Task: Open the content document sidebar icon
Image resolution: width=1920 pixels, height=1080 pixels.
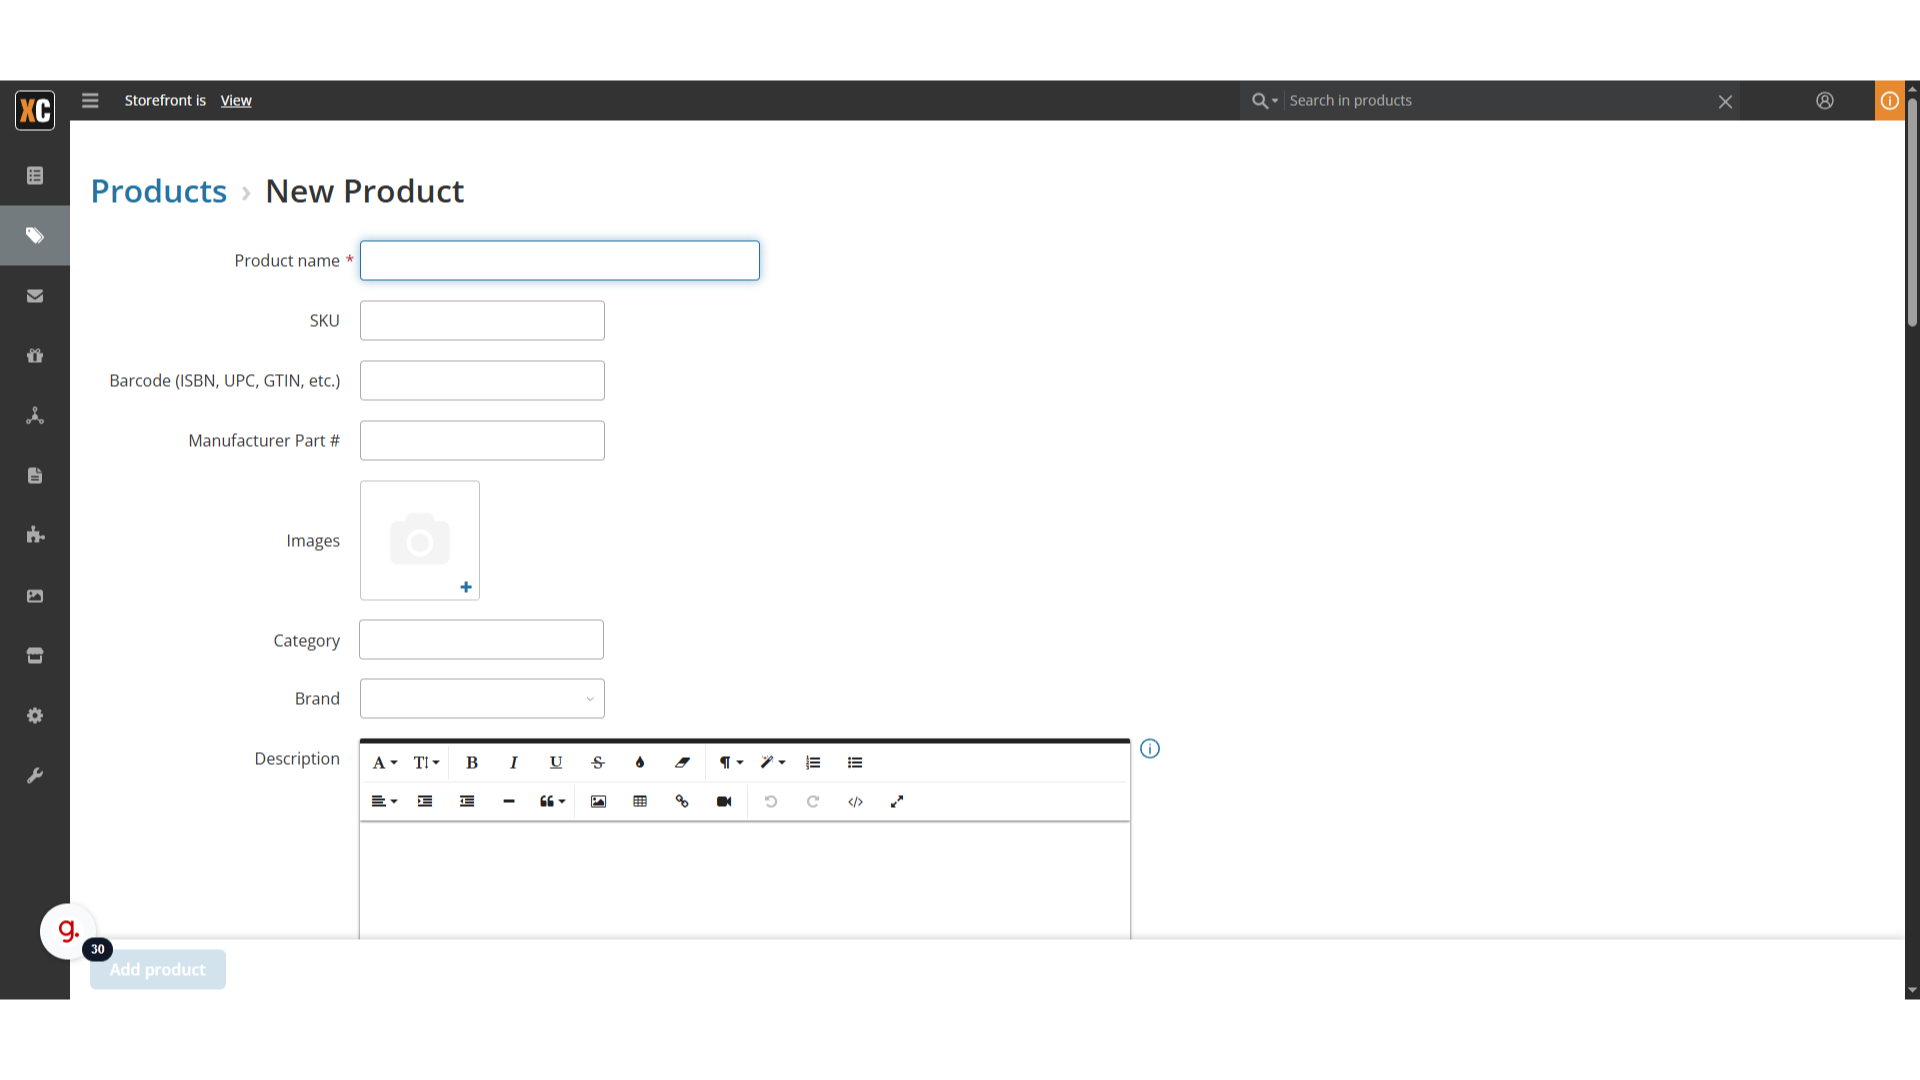Action: pos(35,476)
